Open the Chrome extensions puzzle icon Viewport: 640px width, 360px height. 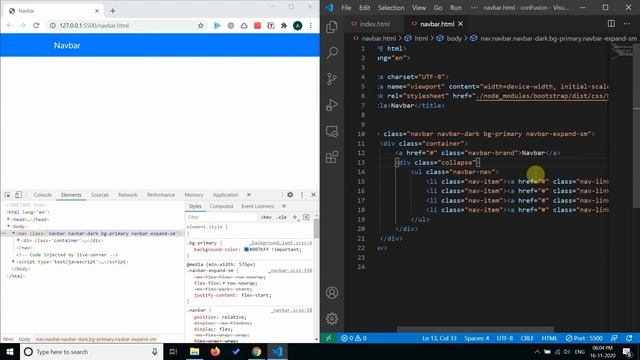click(284, 25)
